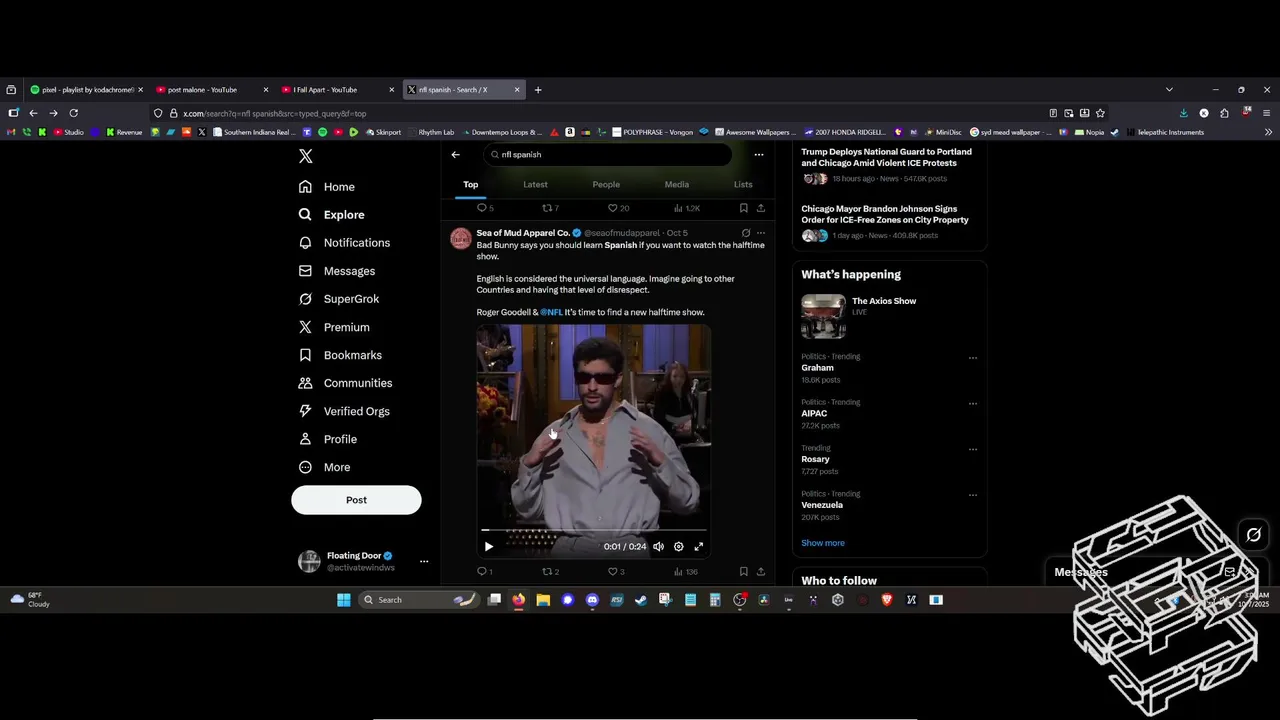
Task: Click the 'nfl spanish' search field
Action: pos(607,155)
